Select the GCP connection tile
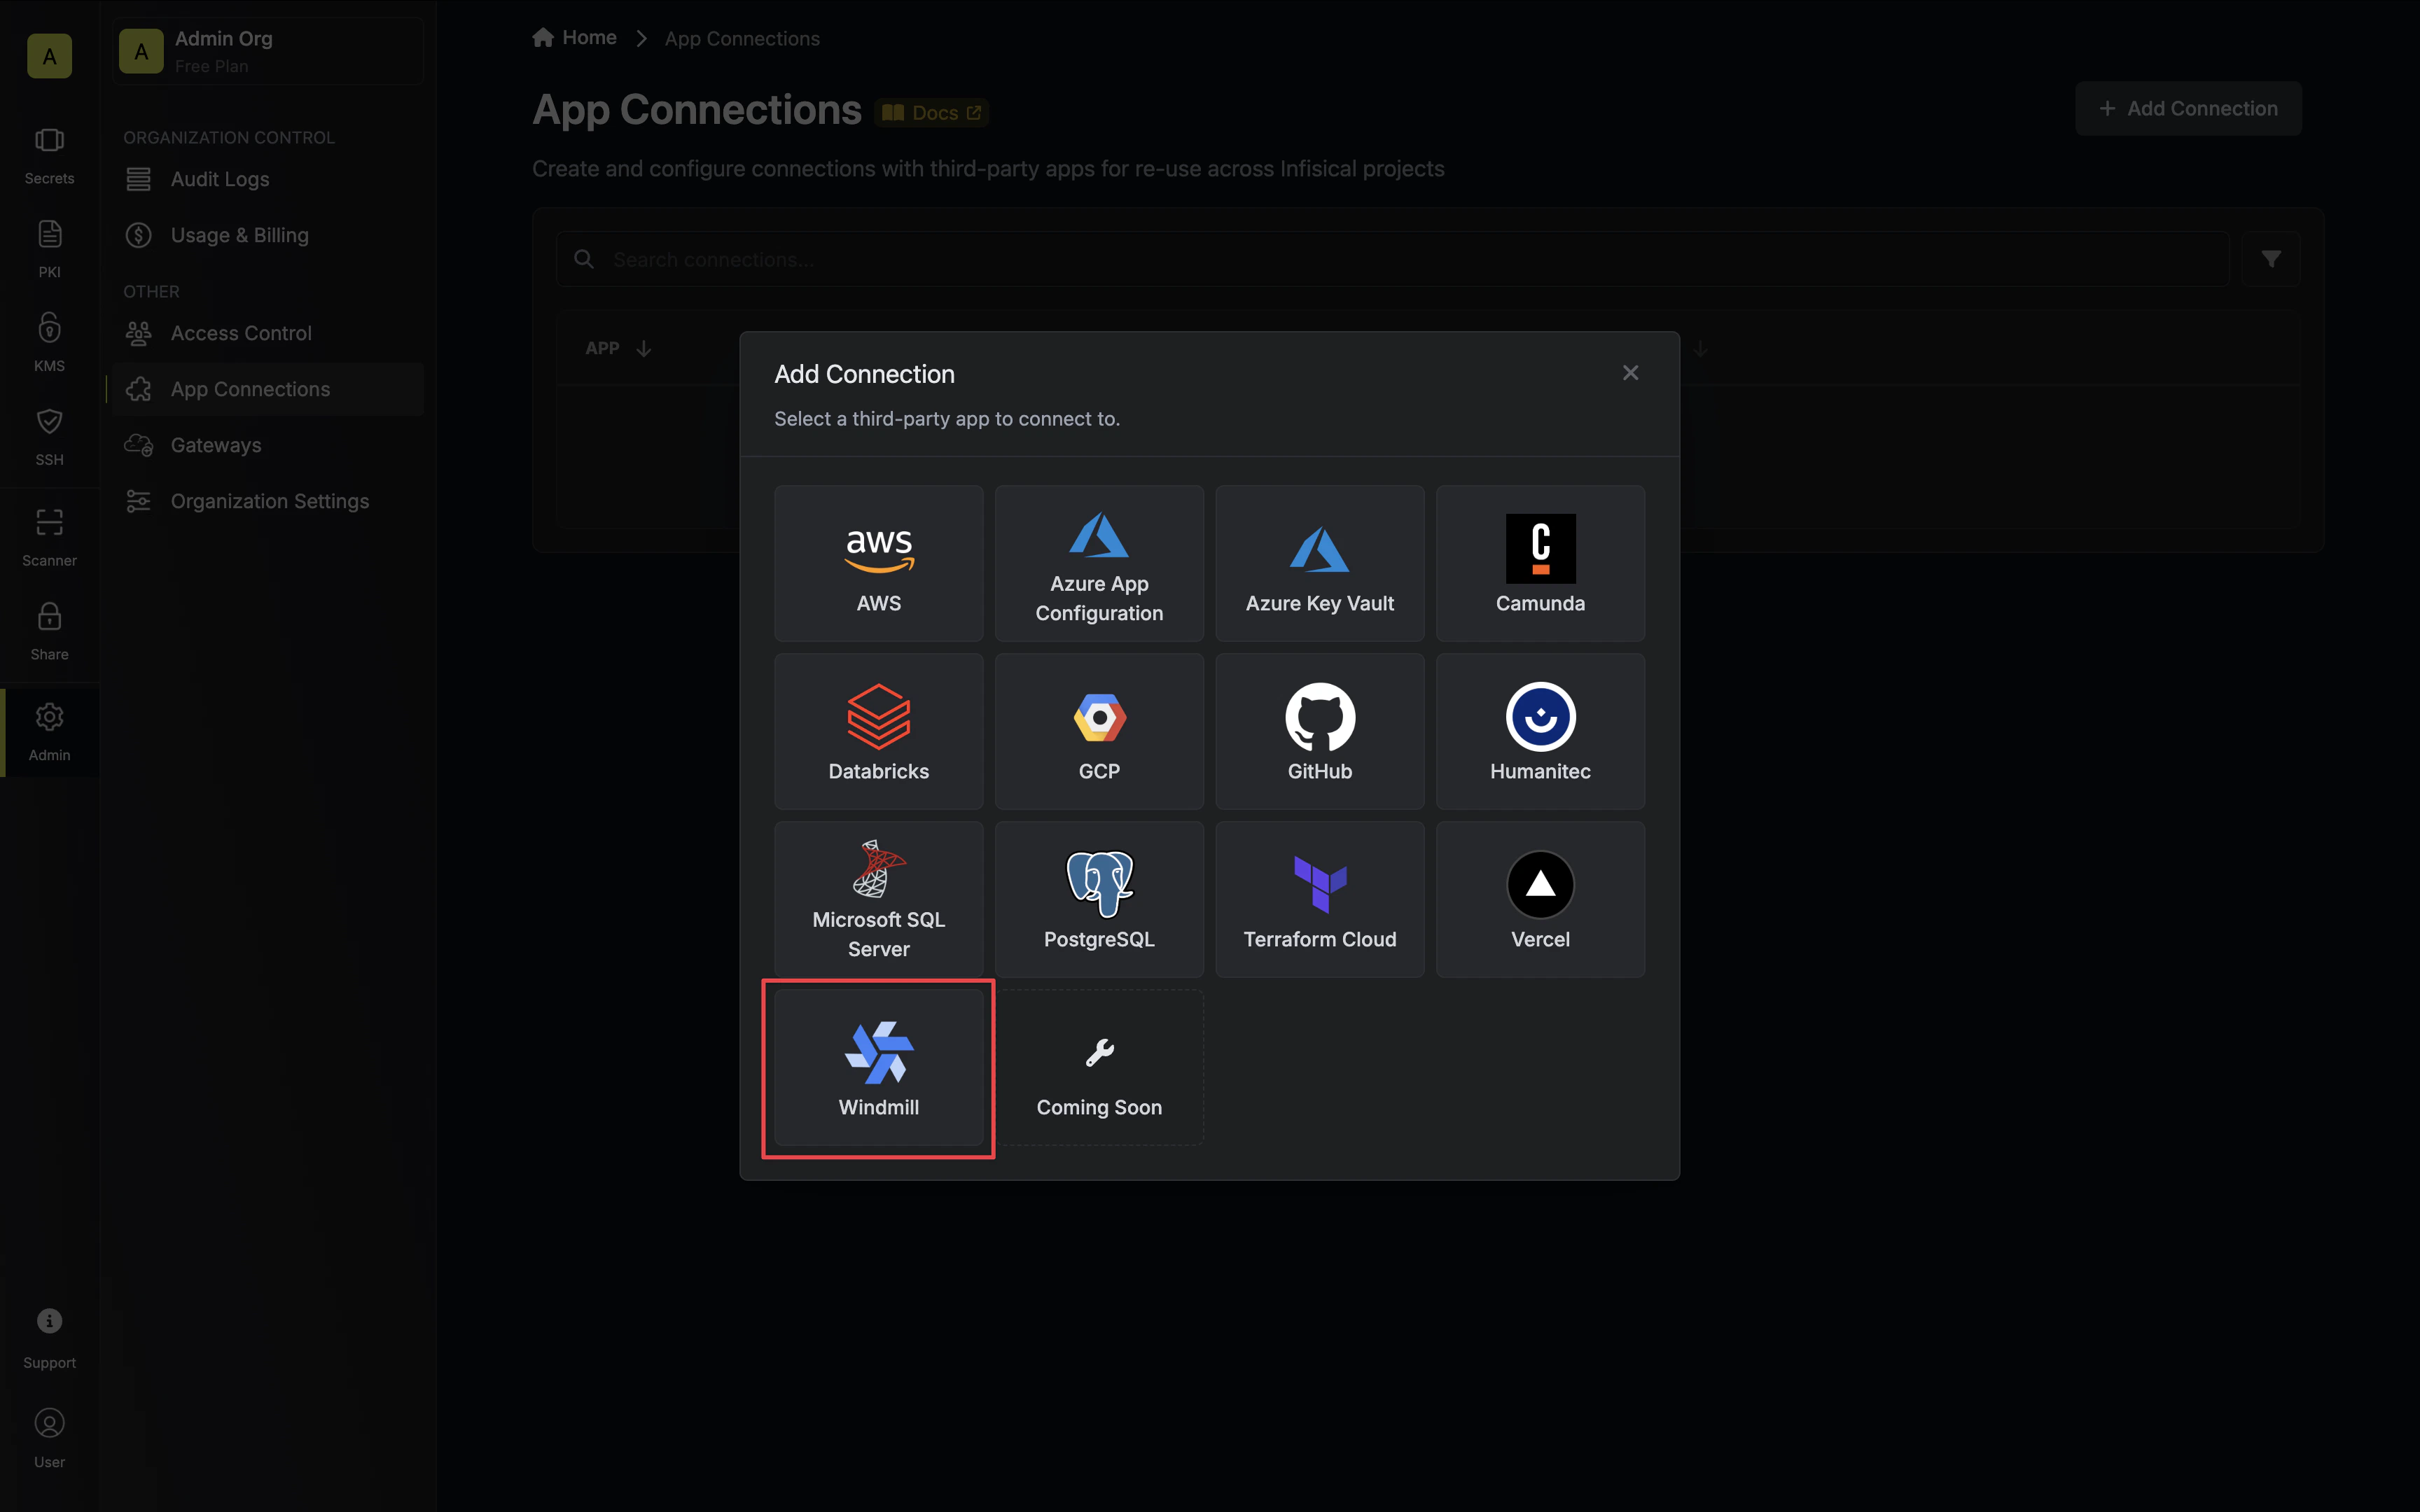Screen dimensions: 2420x1512 click(1099, 731)
